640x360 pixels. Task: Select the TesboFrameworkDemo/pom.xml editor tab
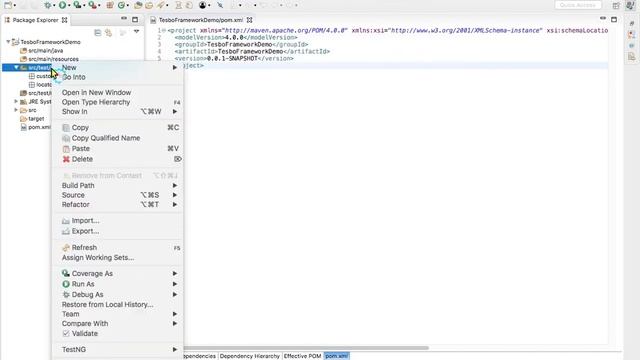coord(200,20)
